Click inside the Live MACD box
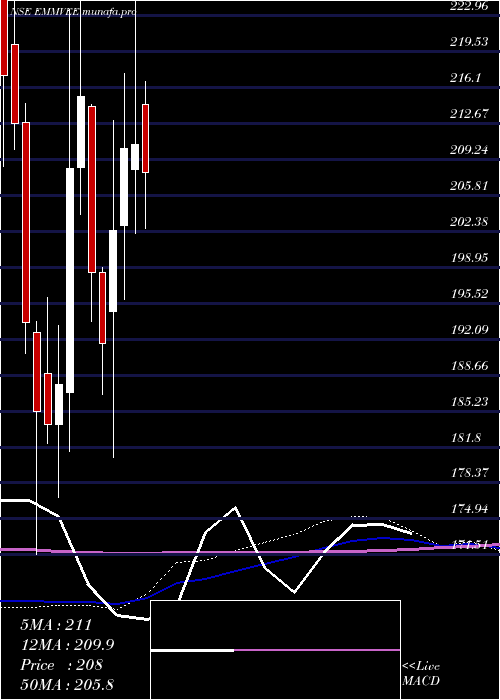 (x=275, y=650)
